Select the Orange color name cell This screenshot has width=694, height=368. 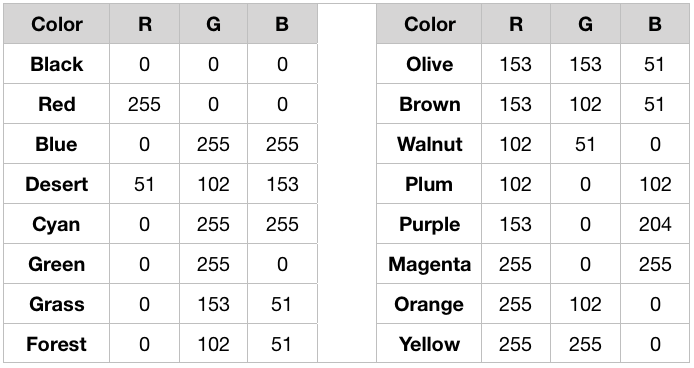tap(429, 304)
